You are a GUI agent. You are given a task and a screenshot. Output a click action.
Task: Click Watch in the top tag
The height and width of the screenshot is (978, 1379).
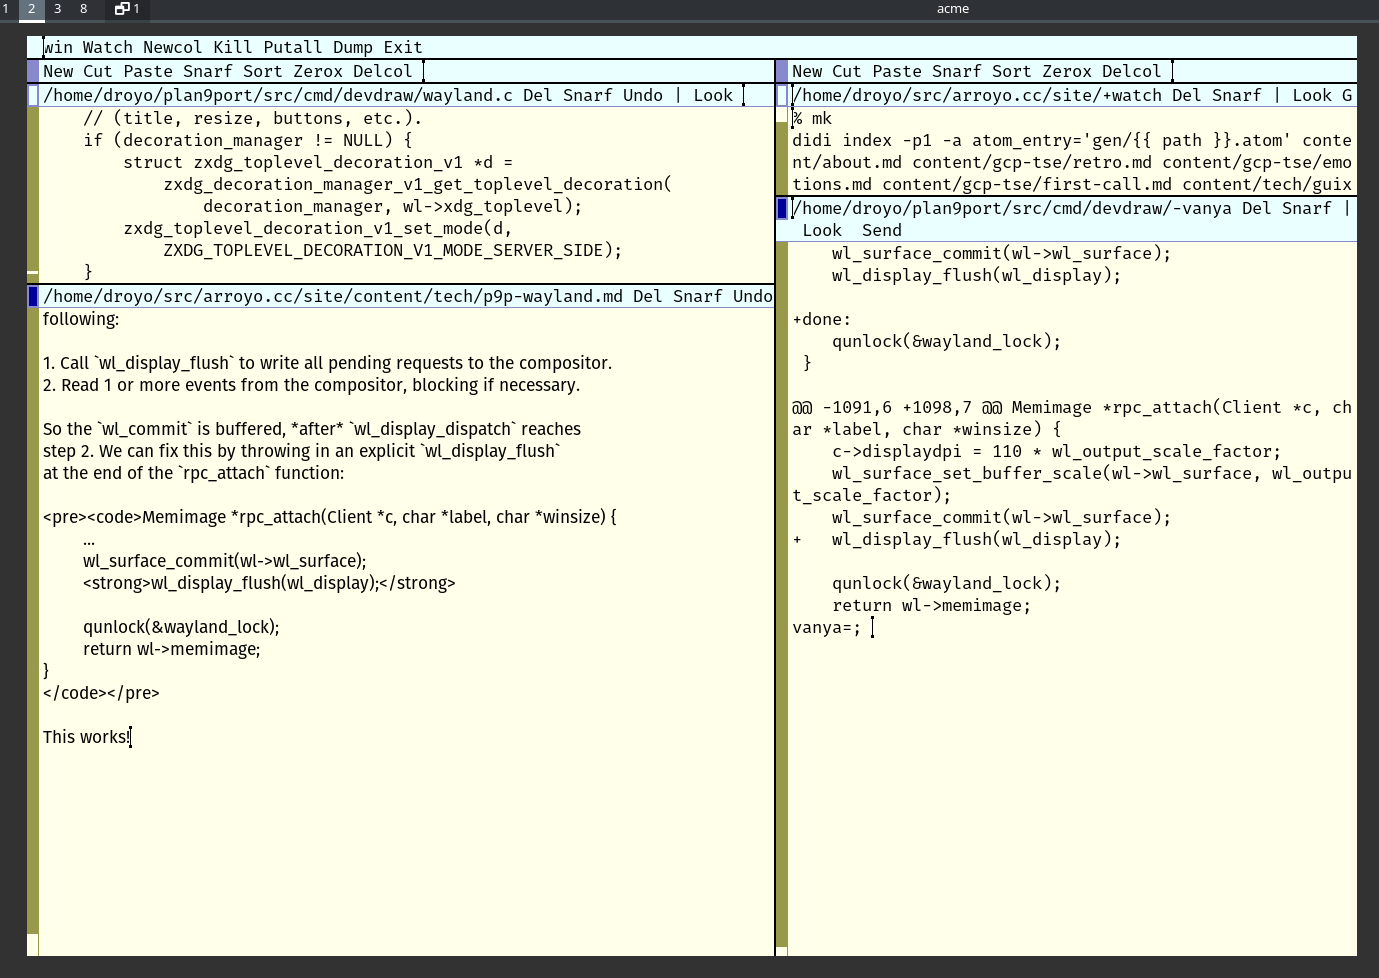coord(108,47)
